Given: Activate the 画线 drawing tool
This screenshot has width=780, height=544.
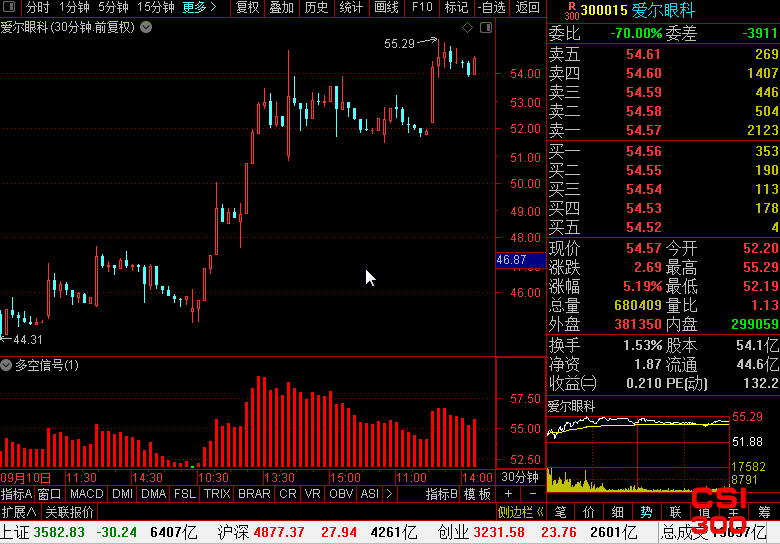Looking at the screenshot, I should [386, 7].
